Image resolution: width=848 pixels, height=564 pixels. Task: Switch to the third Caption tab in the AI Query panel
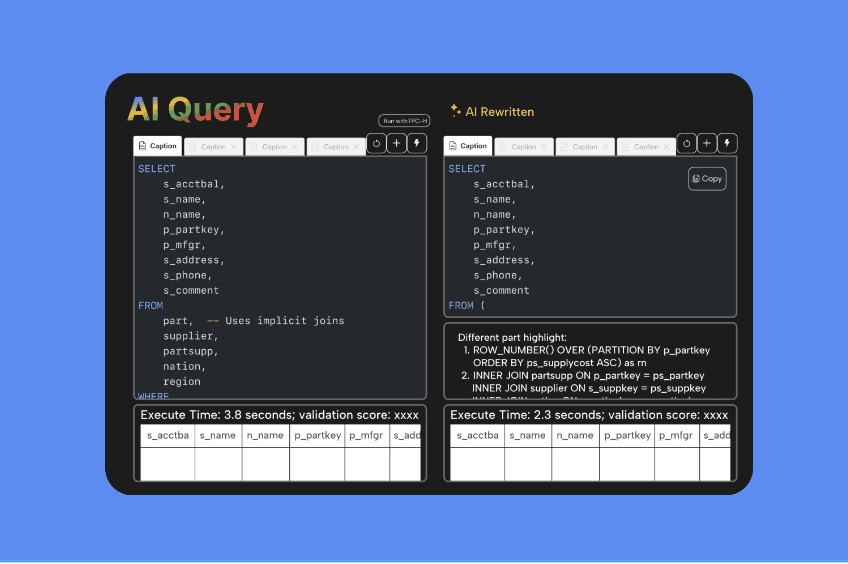pyautogui.click(x=274, y=147)
